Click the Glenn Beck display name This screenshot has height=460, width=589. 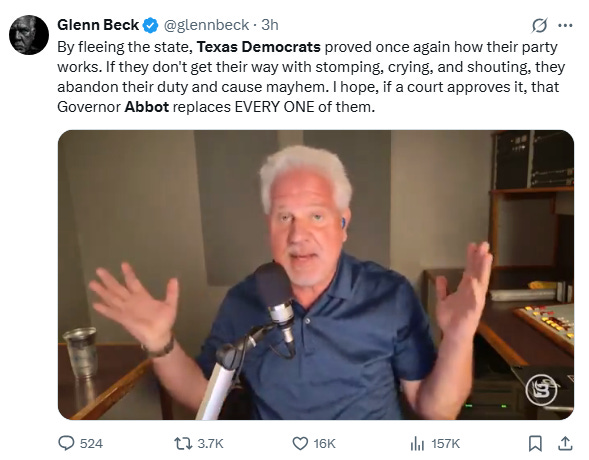[x=98, y=25]
